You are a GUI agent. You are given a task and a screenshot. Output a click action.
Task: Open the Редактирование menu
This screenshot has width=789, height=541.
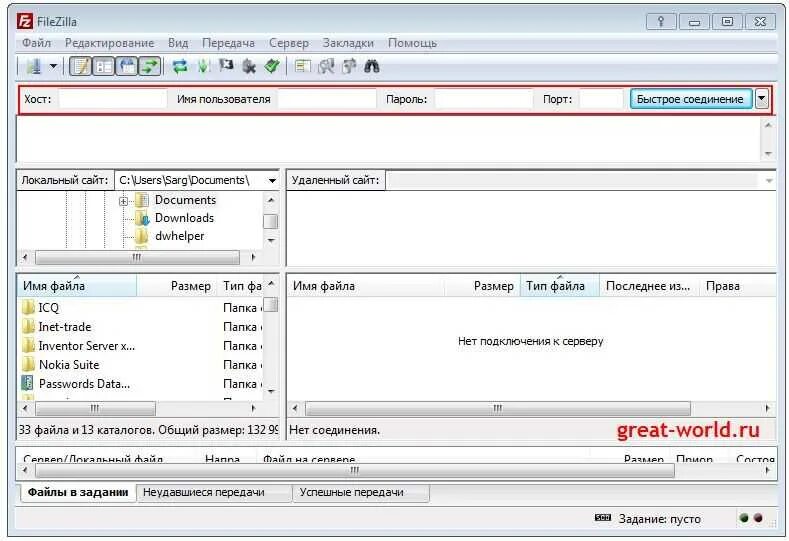[x=109, y=43]
